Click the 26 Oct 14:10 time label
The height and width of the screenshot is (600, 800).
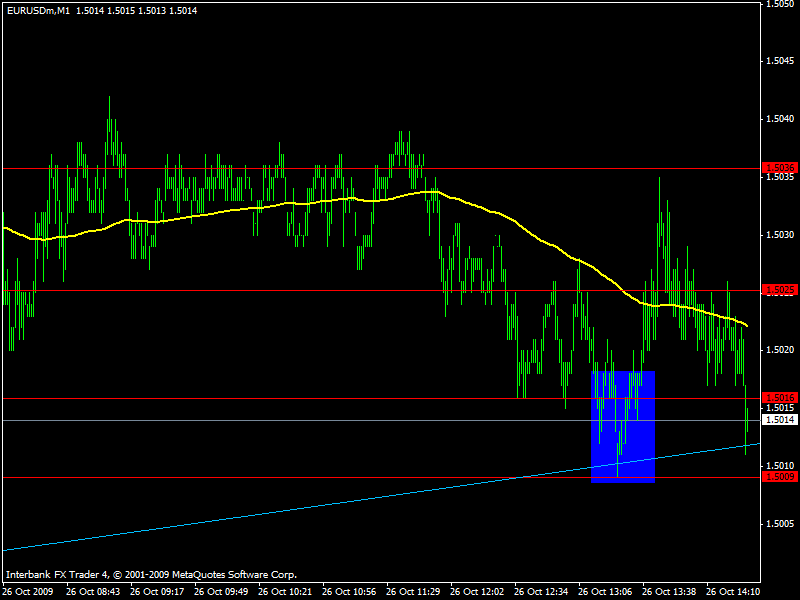pyautogui.click(x=733, y=591)
